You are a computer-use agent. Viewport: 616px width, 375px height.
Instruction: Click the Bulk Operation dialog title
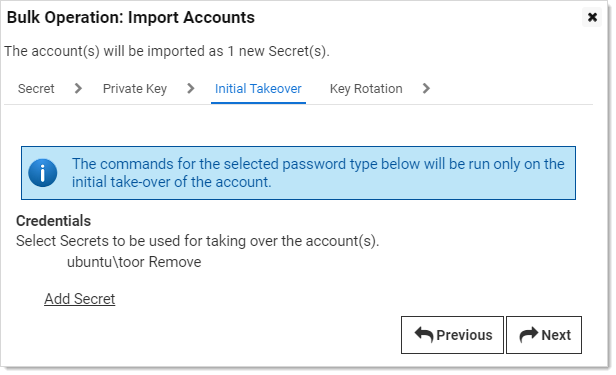tap(131, 18)
